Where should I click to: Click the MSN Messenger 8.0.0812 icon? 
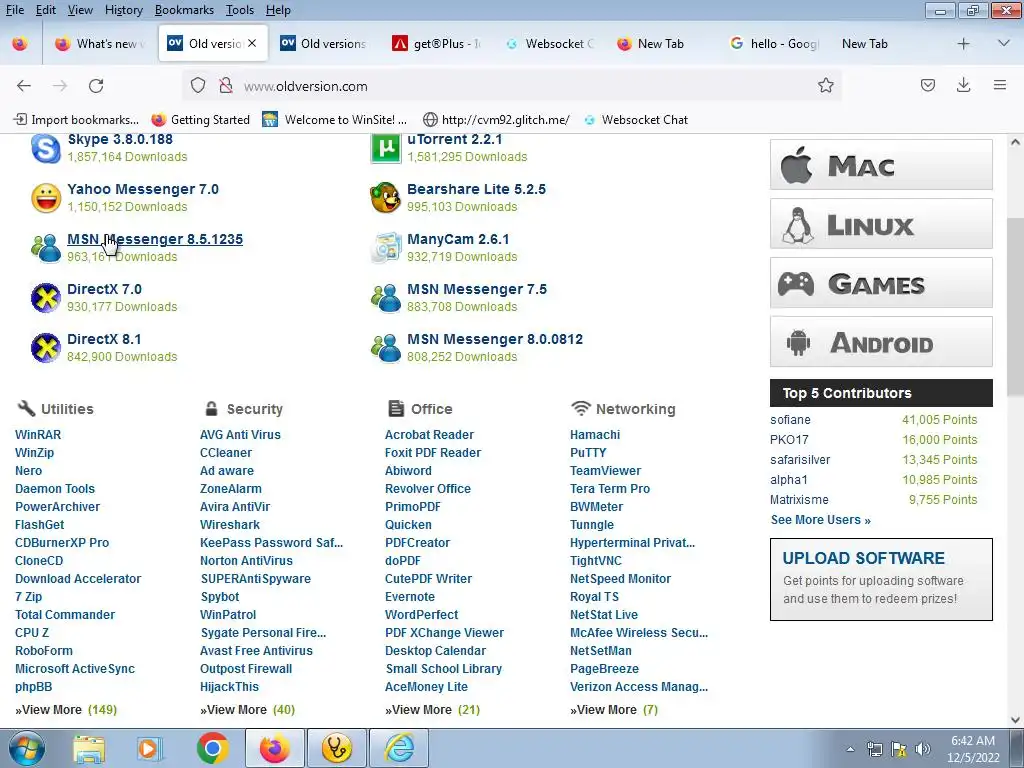tap(385, 348)
